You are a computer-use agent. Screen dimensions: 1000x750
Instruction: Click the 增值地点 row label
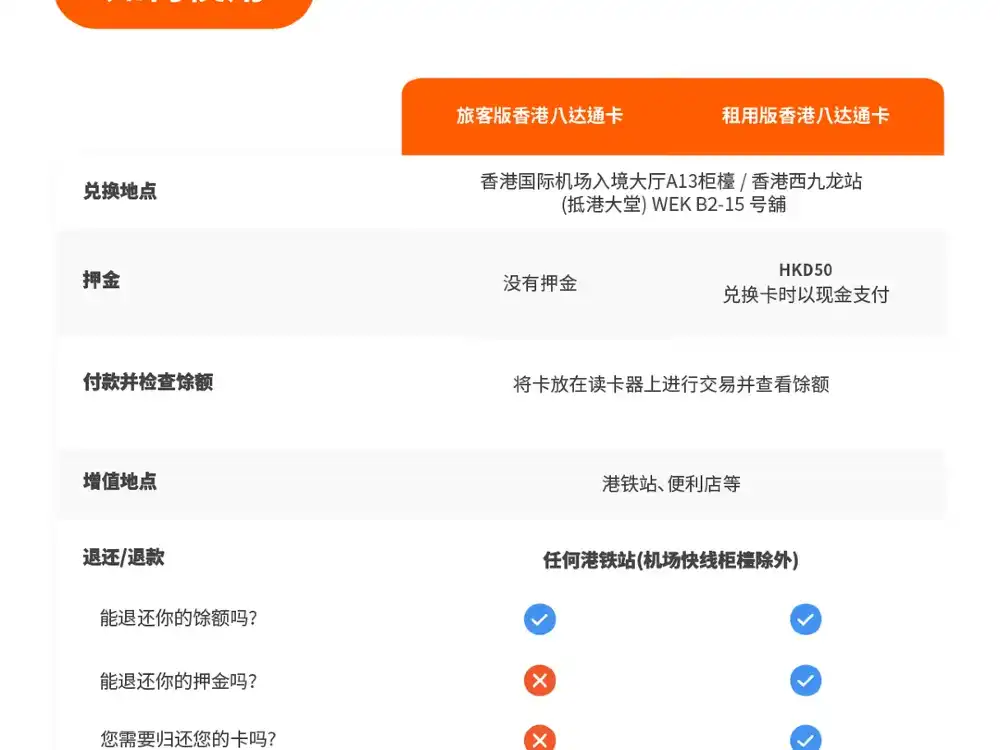click(120, 482)
